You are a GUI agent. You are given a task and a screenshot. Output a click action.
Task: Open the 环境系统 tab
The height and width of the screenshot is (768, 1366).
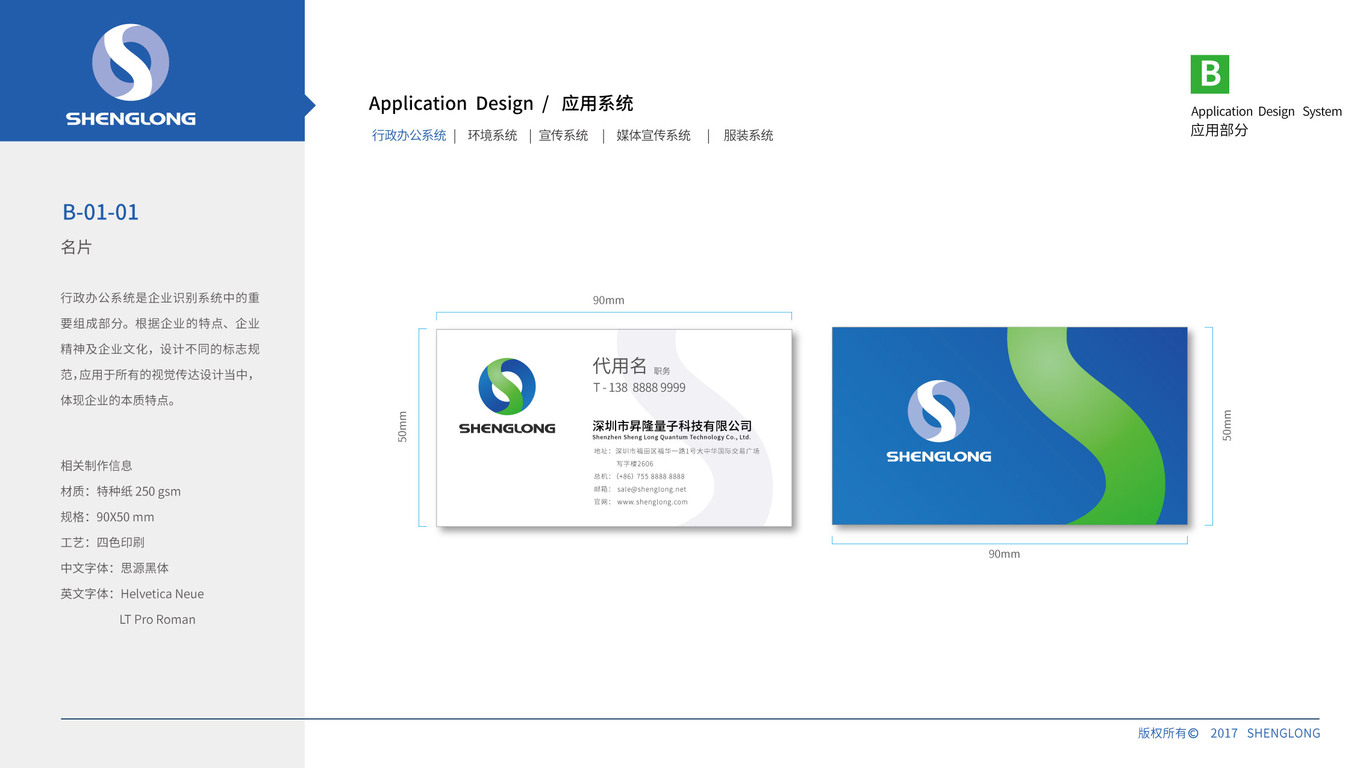(x=492, y=135)
